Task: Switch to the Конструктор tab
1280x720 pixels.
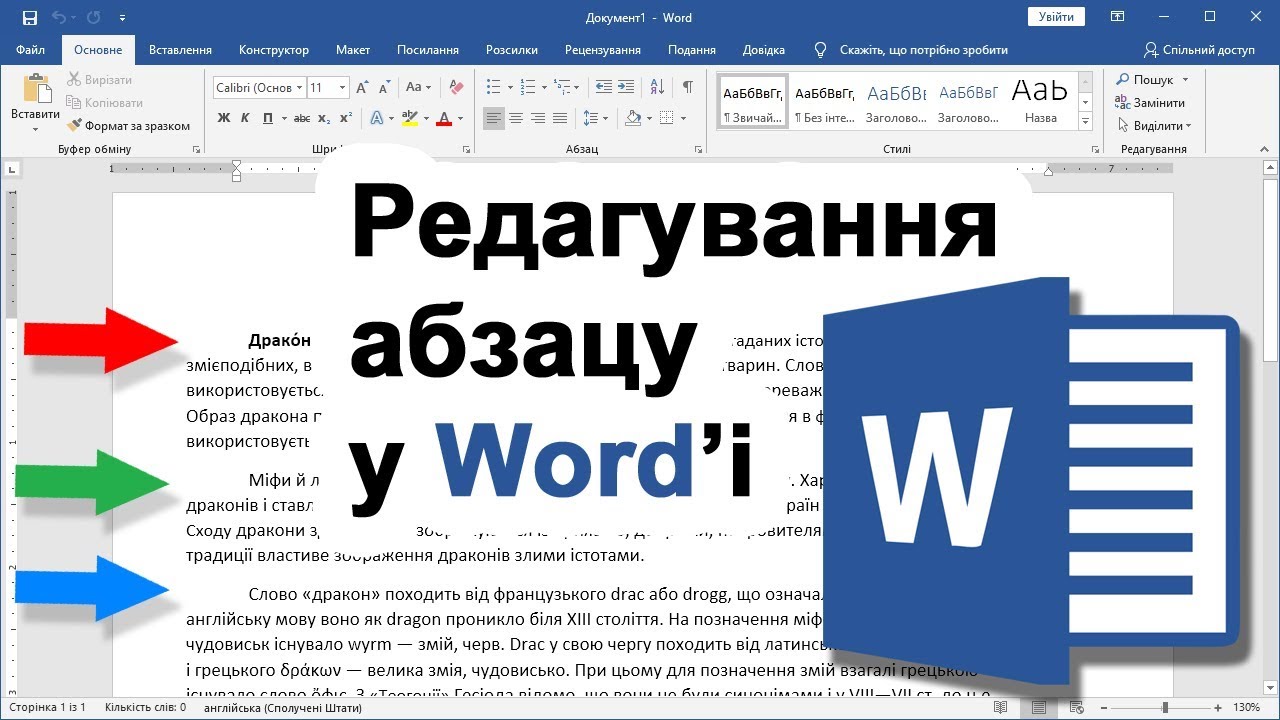Action: pyautogui.click(x=274, y=50)
